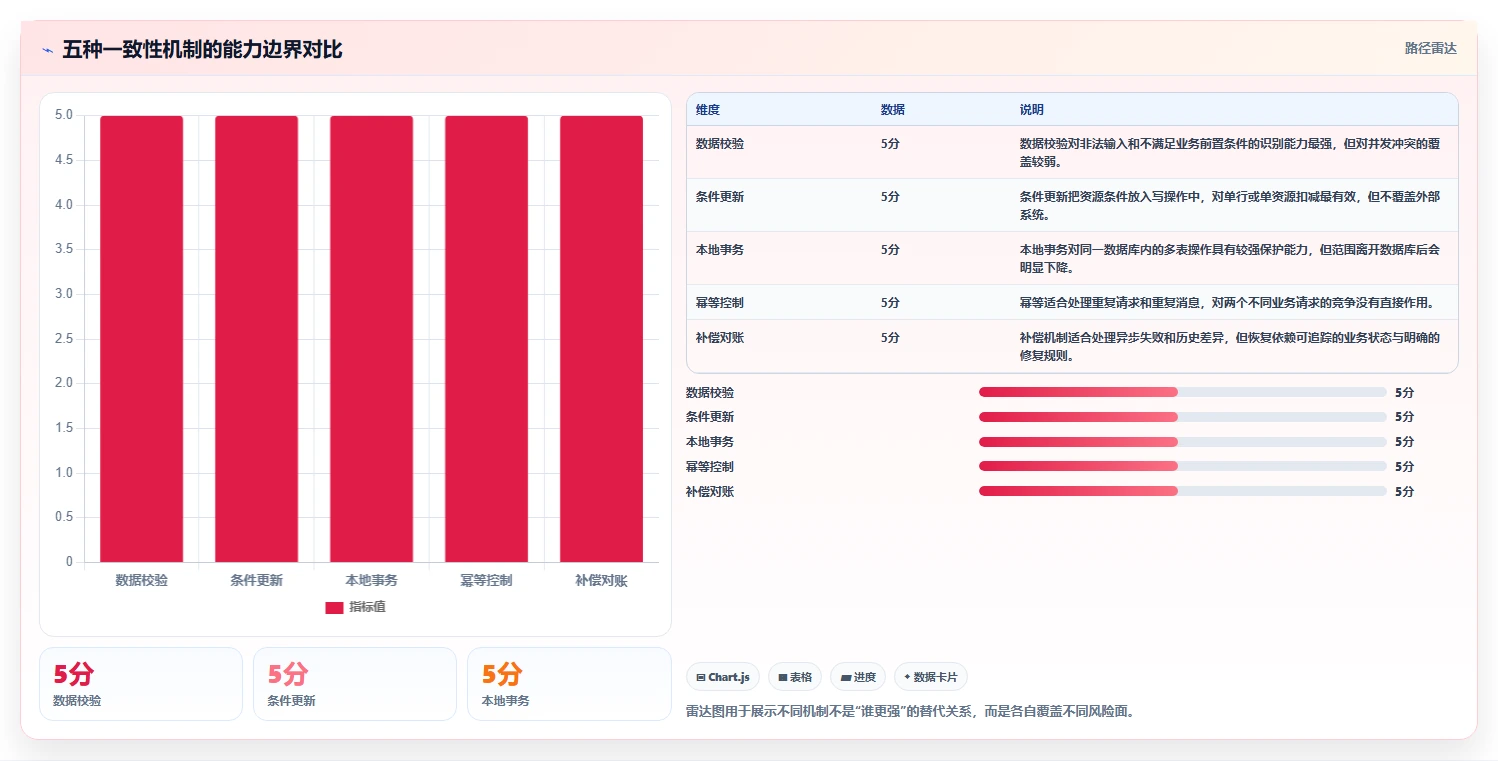Image resolution: width=1498 pixels, height=761 pixels.
Task: Click the 2.5 y-axis tick label
Action: tap(64, 338)
